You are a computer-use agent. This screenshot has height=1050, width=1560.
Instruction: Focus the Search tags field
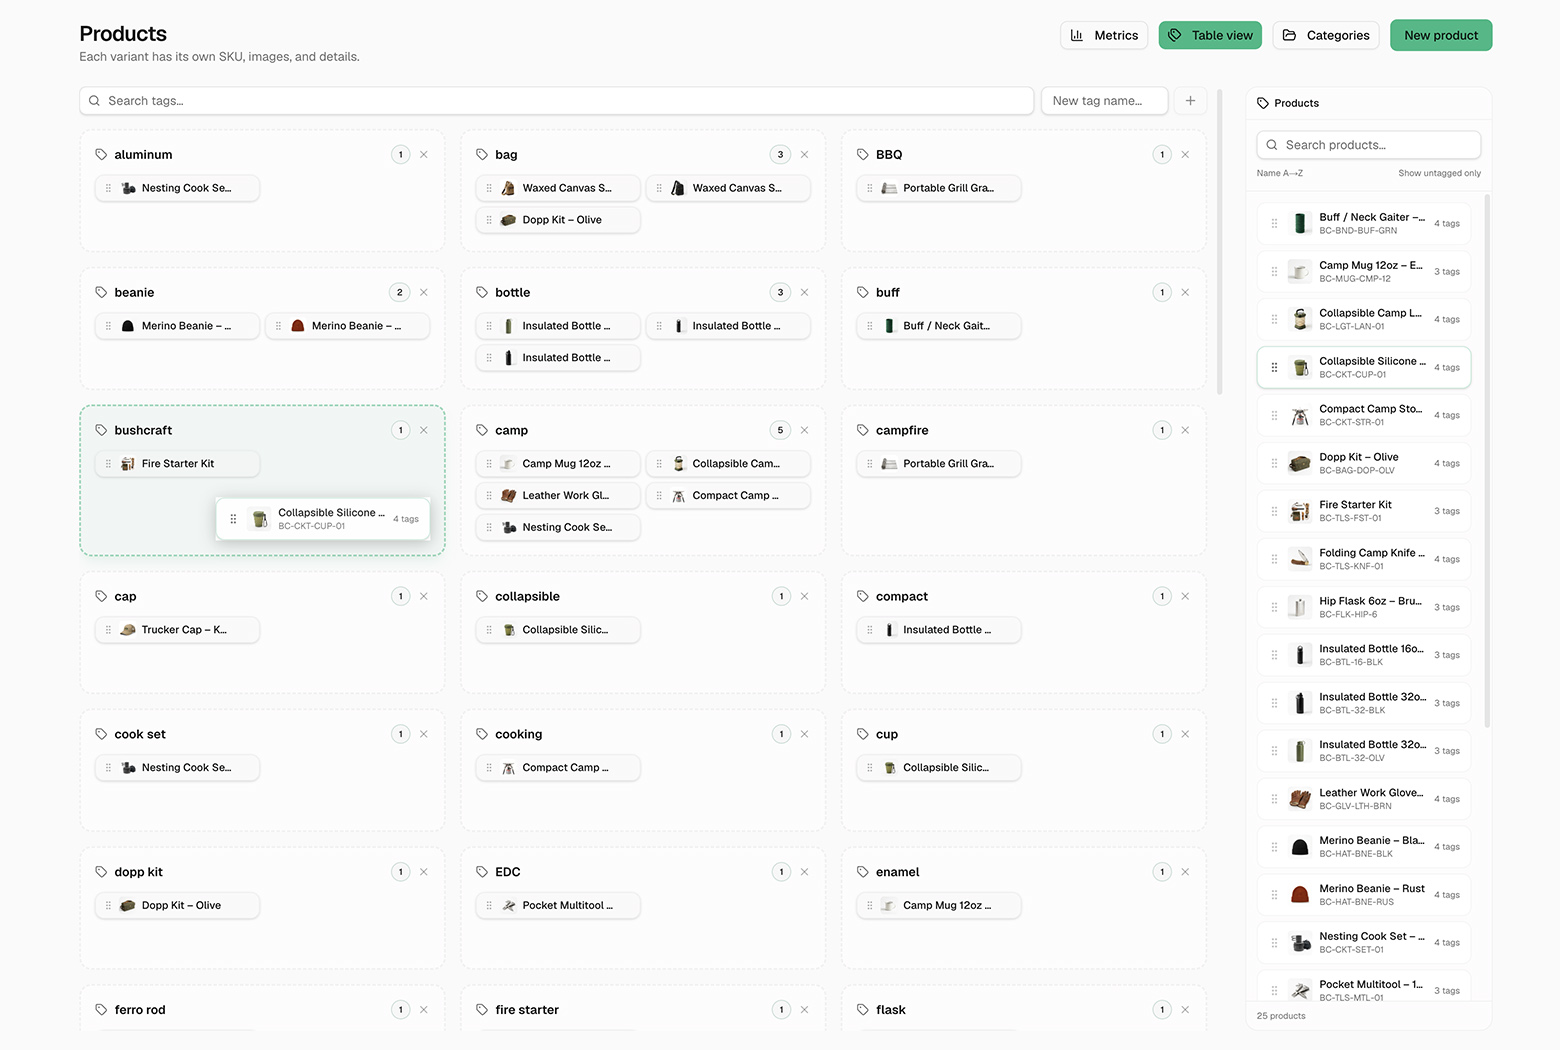click(x=556, y=101)
